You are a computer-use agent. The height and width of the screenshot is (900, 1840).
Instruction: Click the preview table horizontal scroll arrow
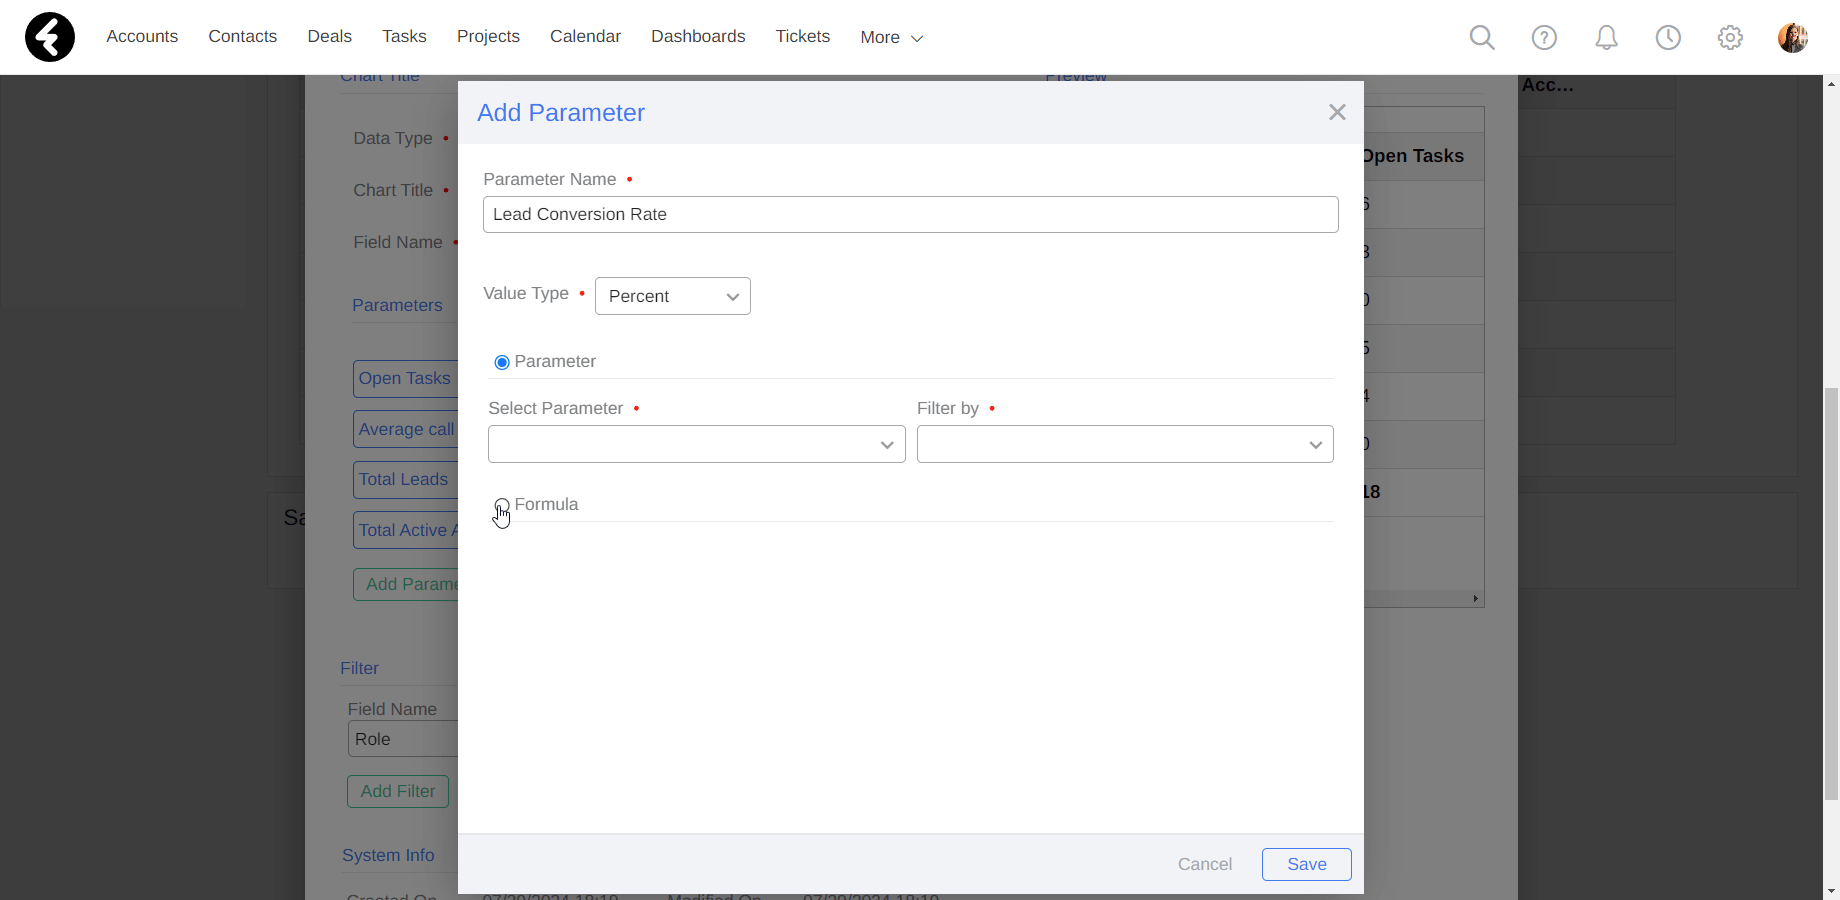1475,598
